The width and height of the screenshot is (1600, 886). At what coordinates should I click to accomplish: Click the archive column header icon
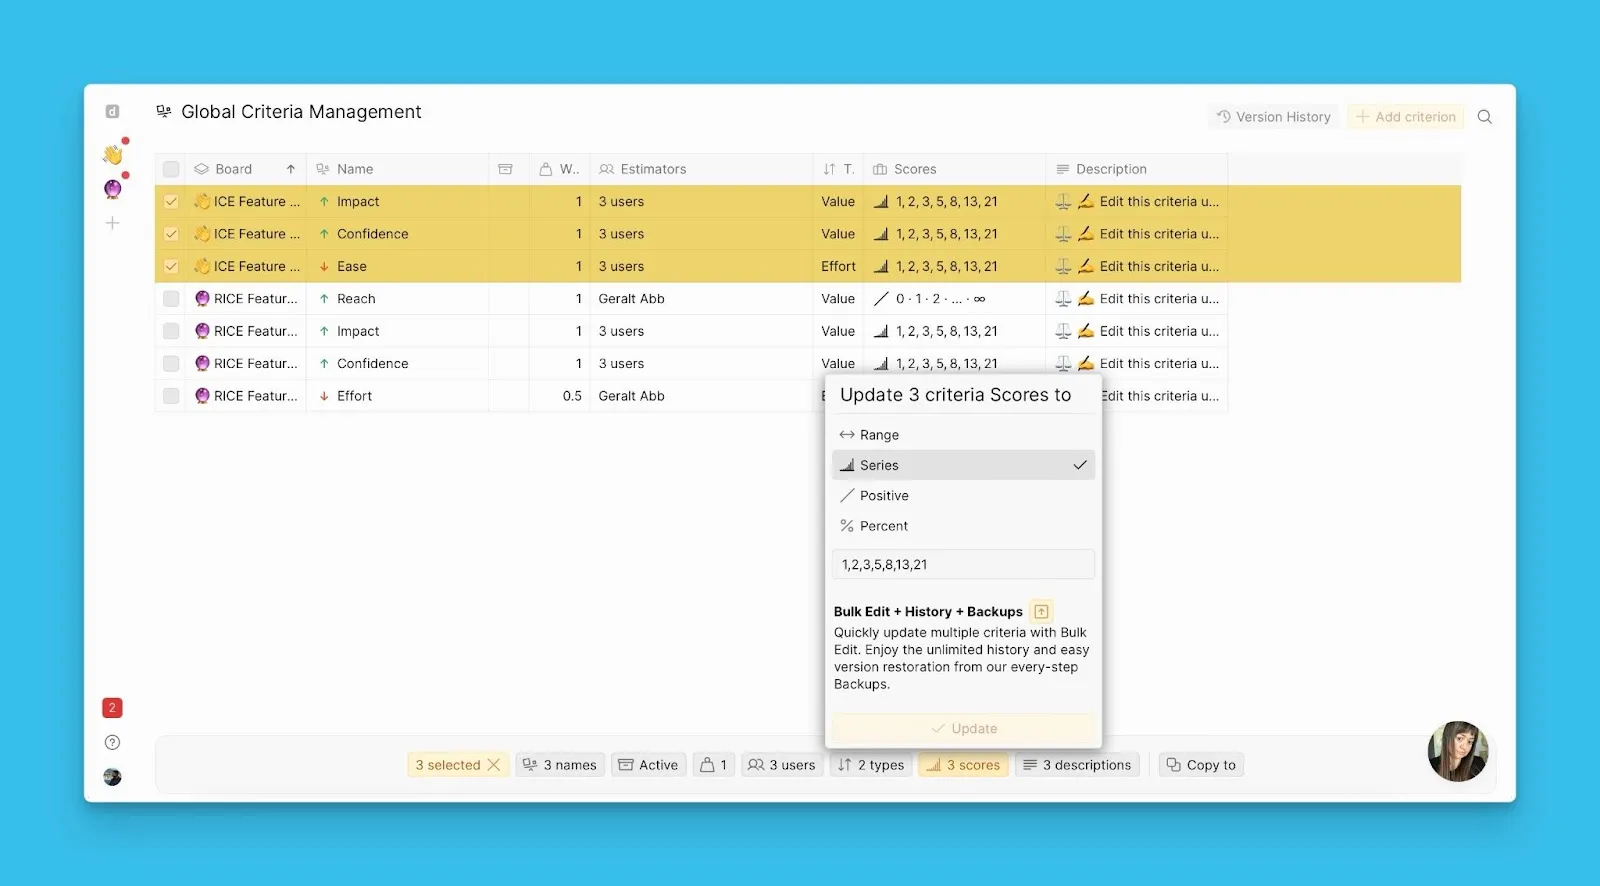tap(506, 169)
